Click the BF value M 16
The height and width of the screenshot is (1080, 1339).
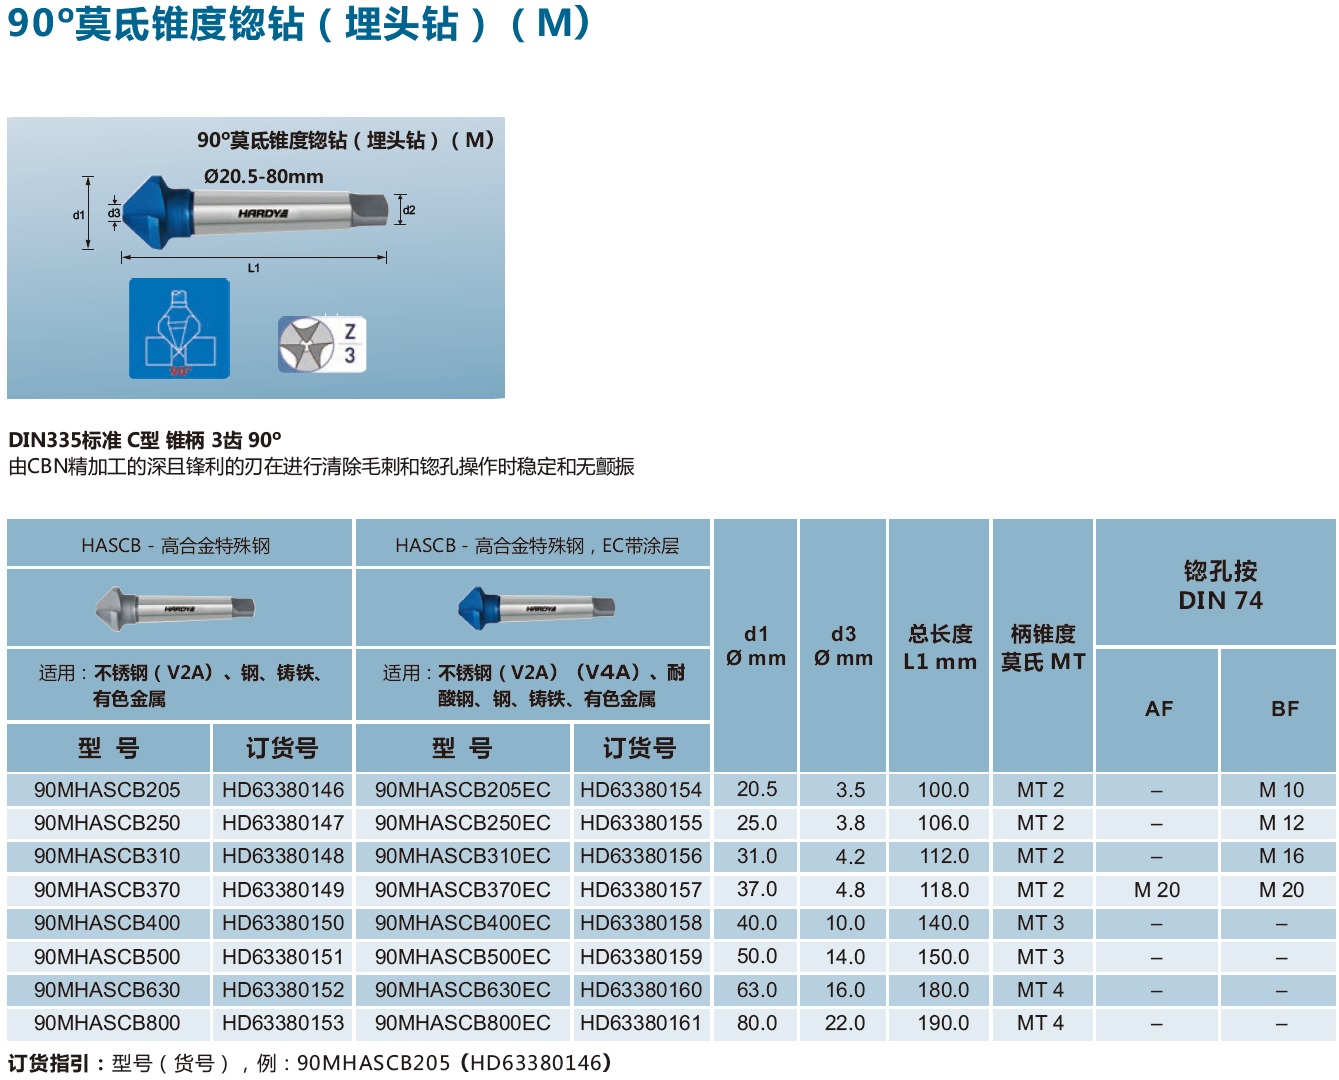[x=1282, y=856]
